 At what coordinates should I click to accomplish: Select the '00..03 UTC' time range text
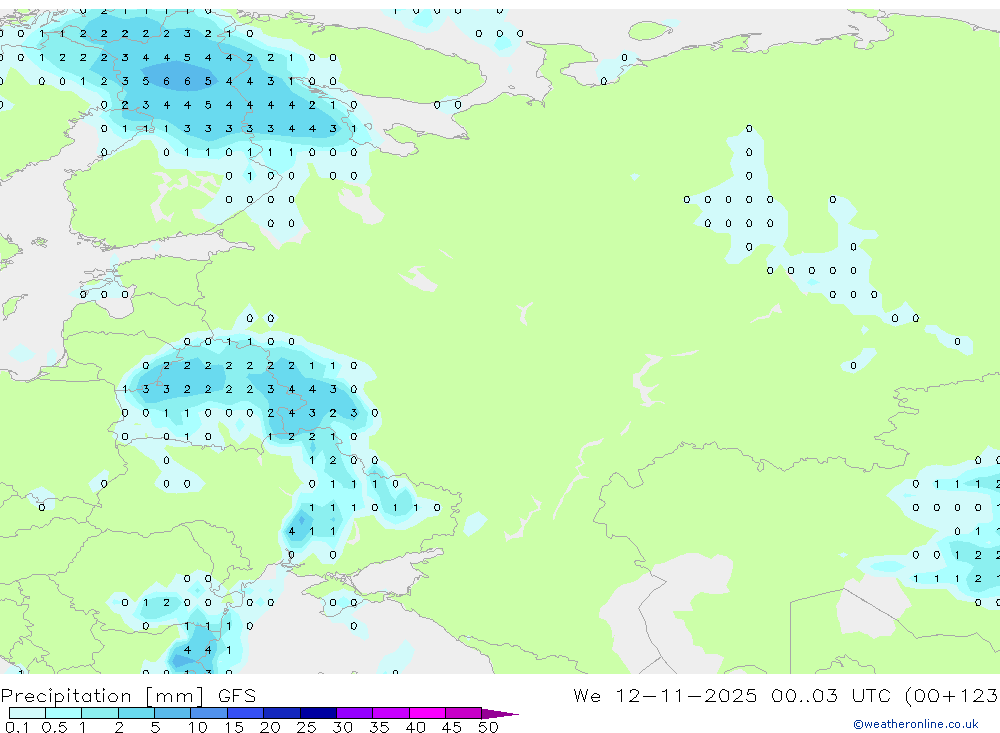click(x=831, y=695)
